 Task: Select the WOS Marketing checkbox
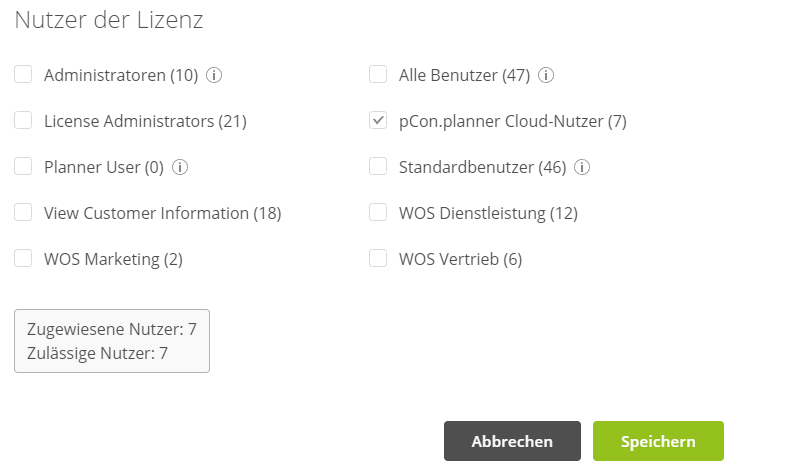pos(23,258)
